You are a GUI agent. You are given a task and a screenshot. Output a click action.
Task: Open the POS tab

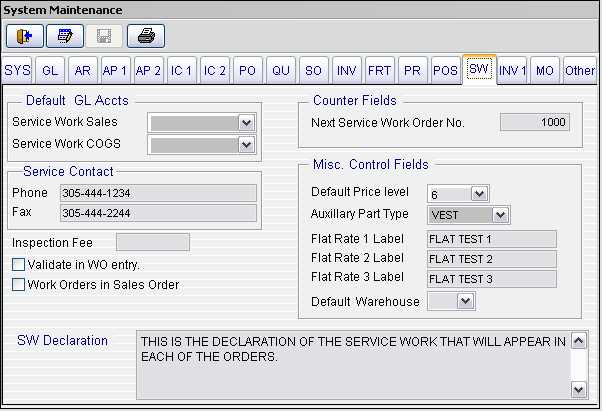[445, 71]
